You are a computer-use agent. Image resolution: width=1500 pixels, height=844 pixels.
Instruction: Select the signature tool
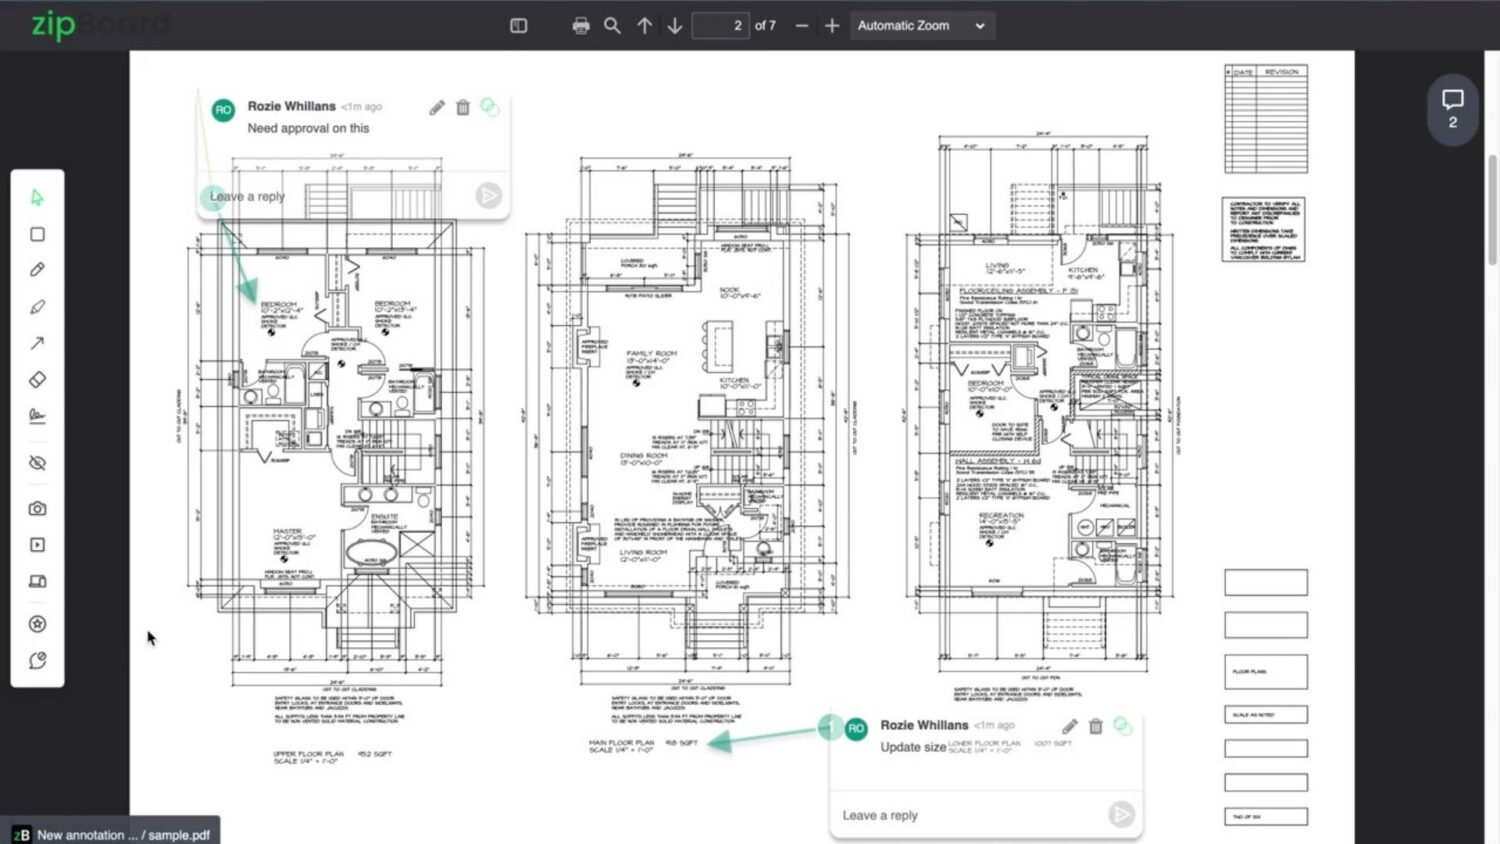click(x=37, y=415)
